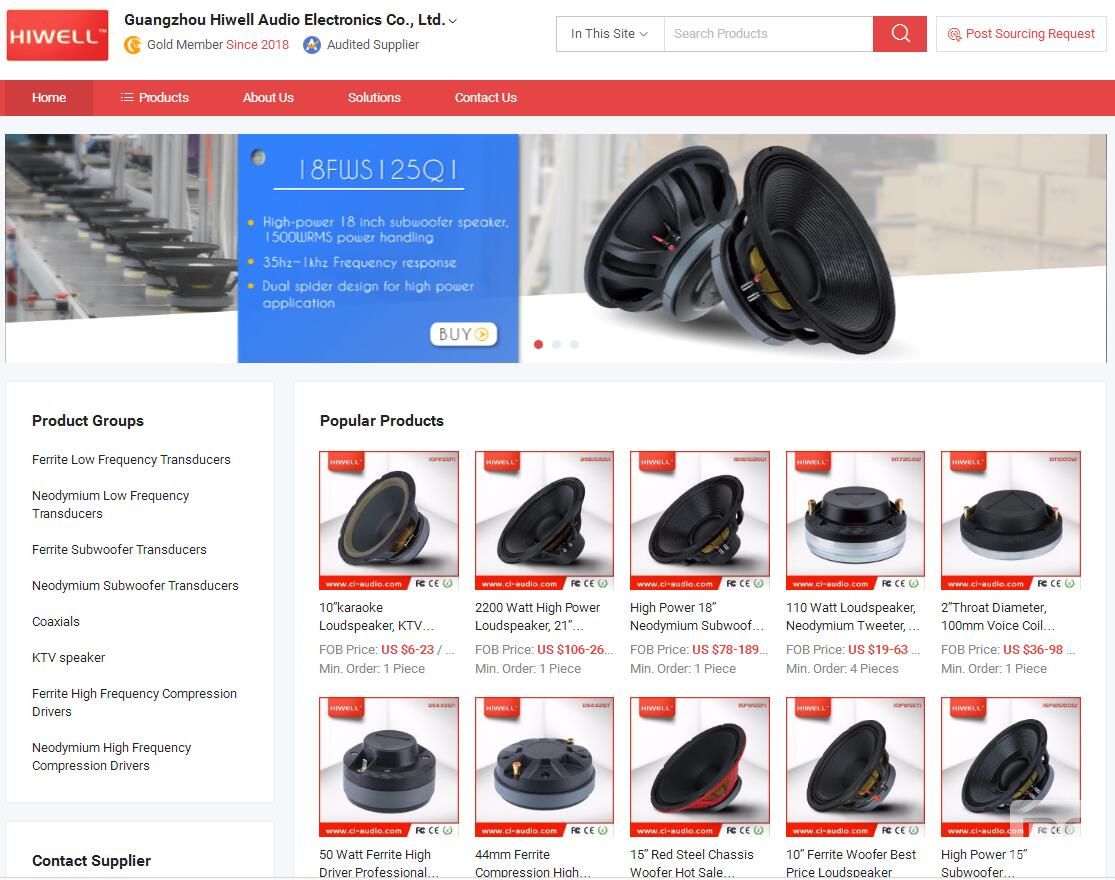Image resolution: width=1115 pixels, height=880 pixels.
Task: Click High Power 18" Neodymium Subwoofer title
Action: 697,617
